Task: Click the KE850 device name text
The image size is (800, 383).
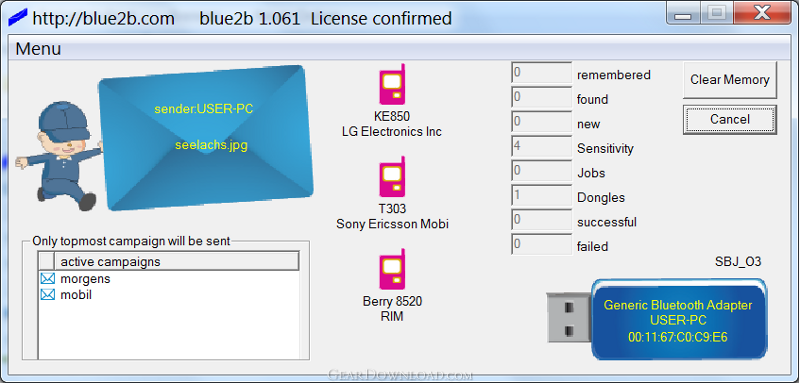Action: pyautogui.click(x=392, y=116)
